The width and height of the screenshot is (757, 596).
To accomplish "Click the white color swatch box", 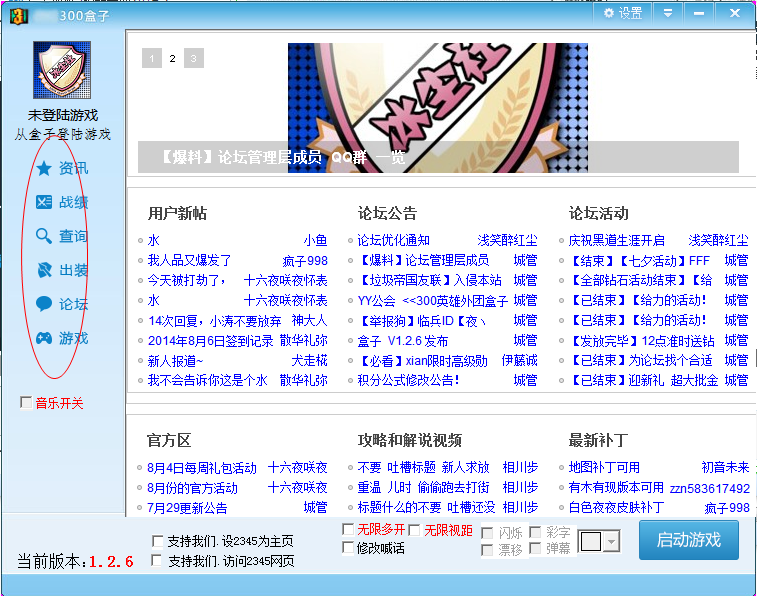I will 591,541.
